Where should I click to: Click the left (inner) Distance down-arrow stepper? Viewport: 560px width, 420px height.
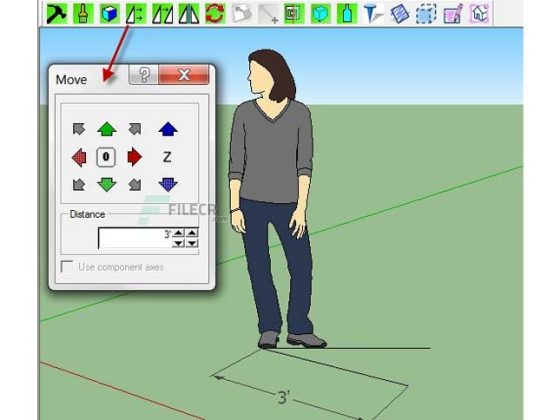(178, 243)
